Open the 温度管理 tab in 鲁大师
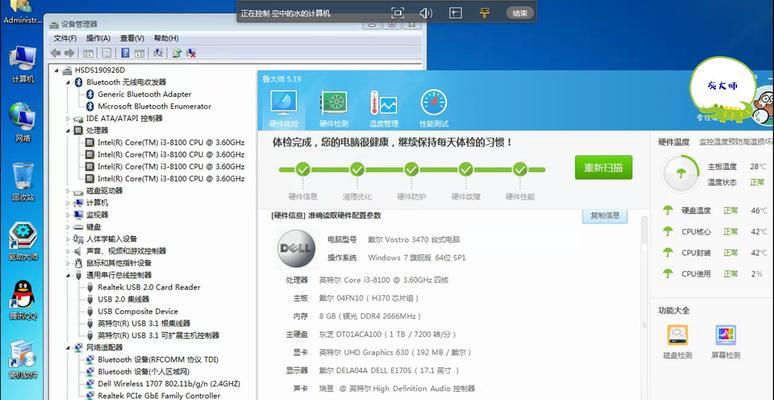Screen dimensions: 774x400 (384, 109)
